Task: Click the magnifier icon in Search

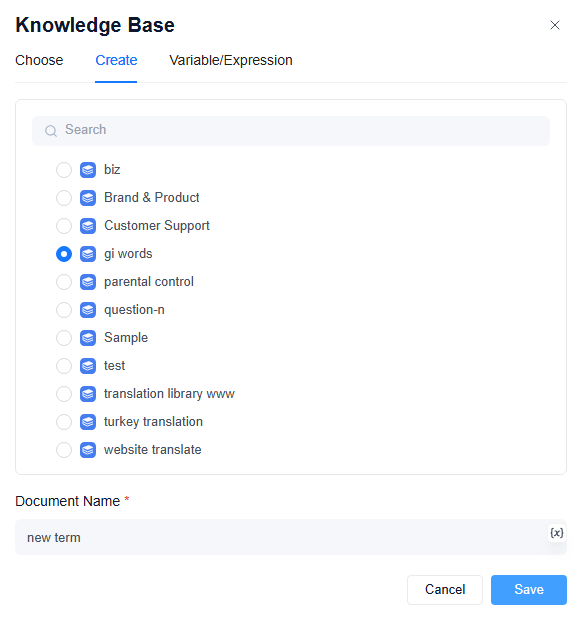Action: [x=51, y=131]
